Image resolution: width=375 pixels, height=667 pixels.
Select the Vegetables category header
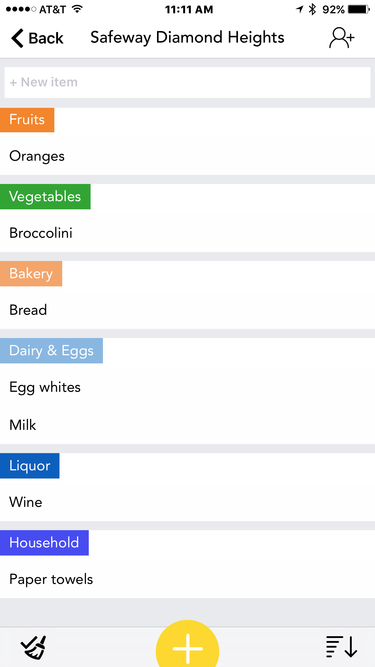pyautogui.click(x=45, y=197)
